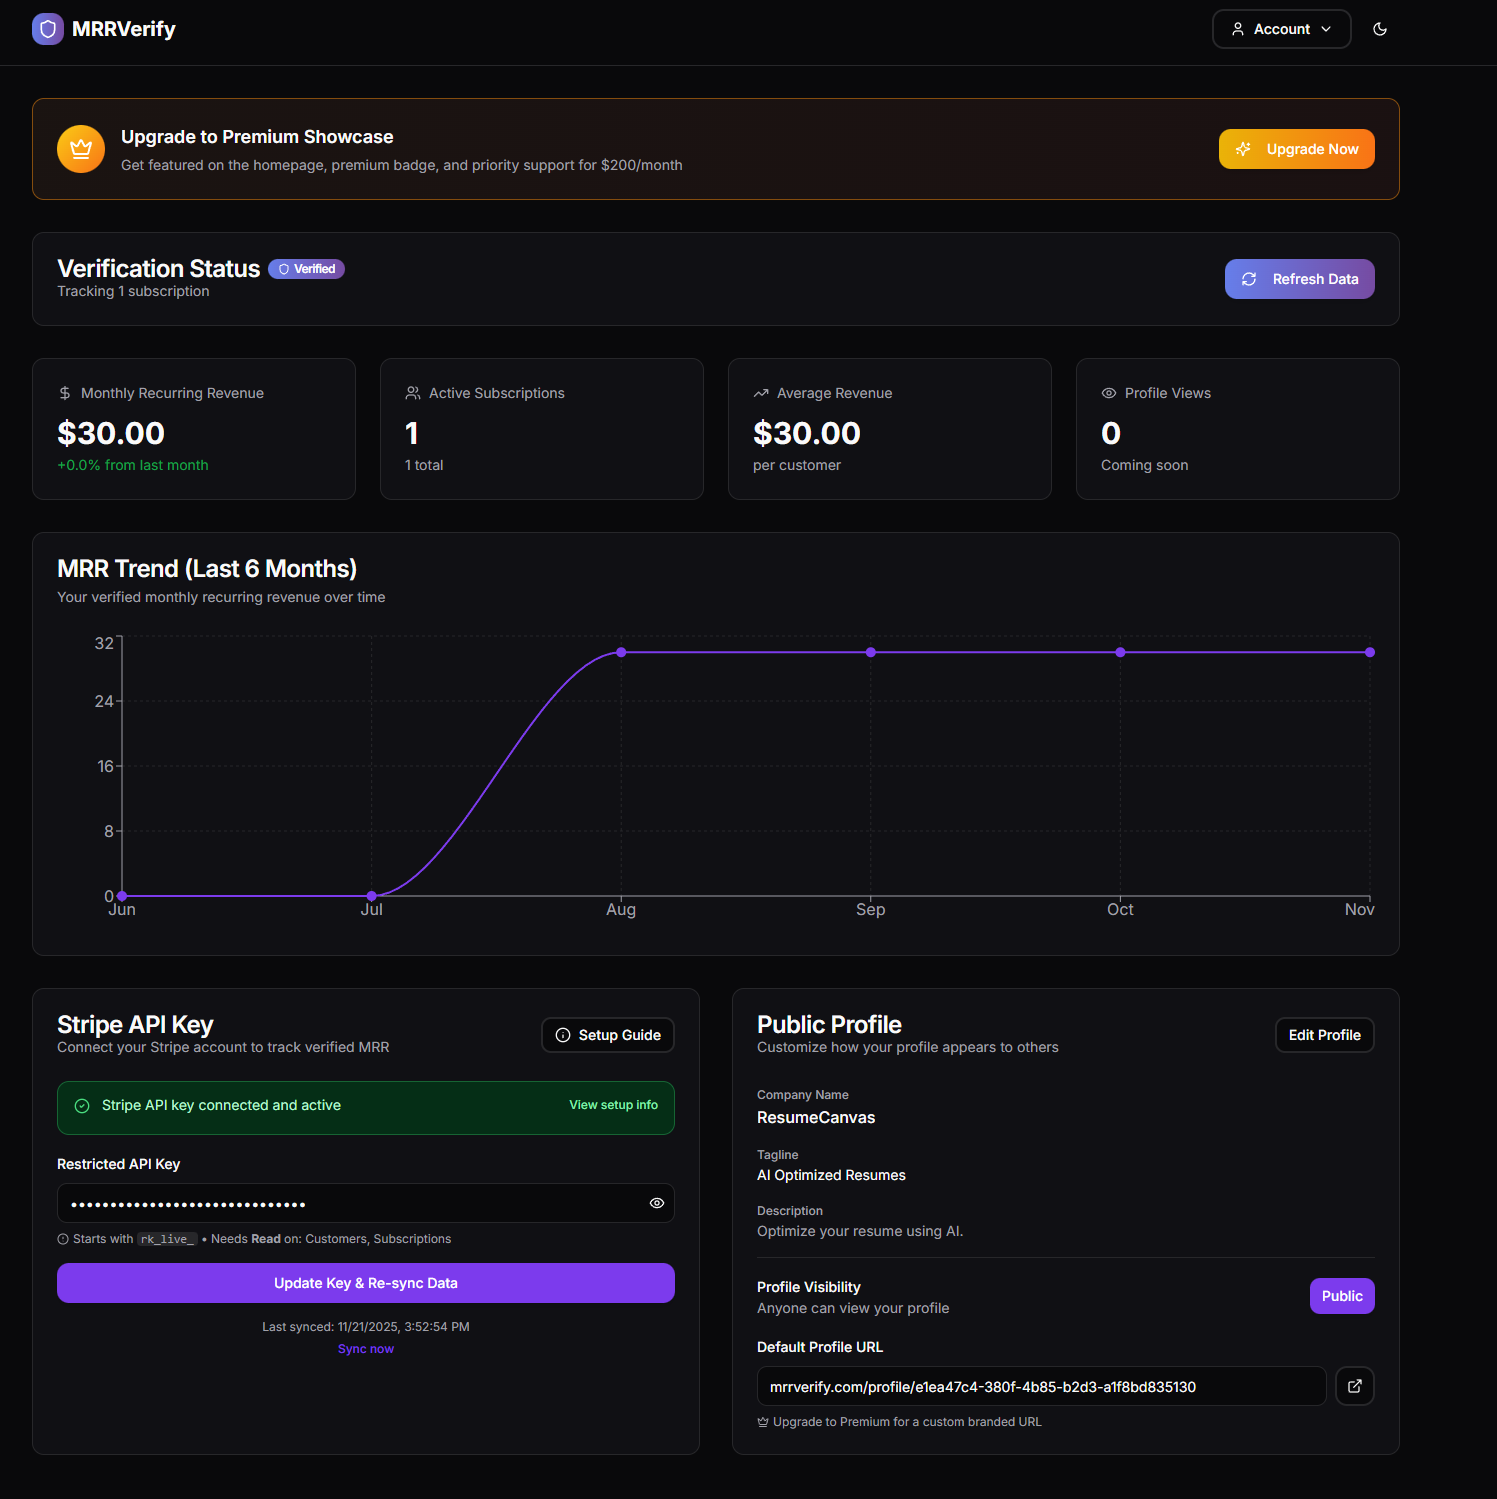Click the MRRVerify shield logo
1497x1499 pixels.
pos(47,28)
